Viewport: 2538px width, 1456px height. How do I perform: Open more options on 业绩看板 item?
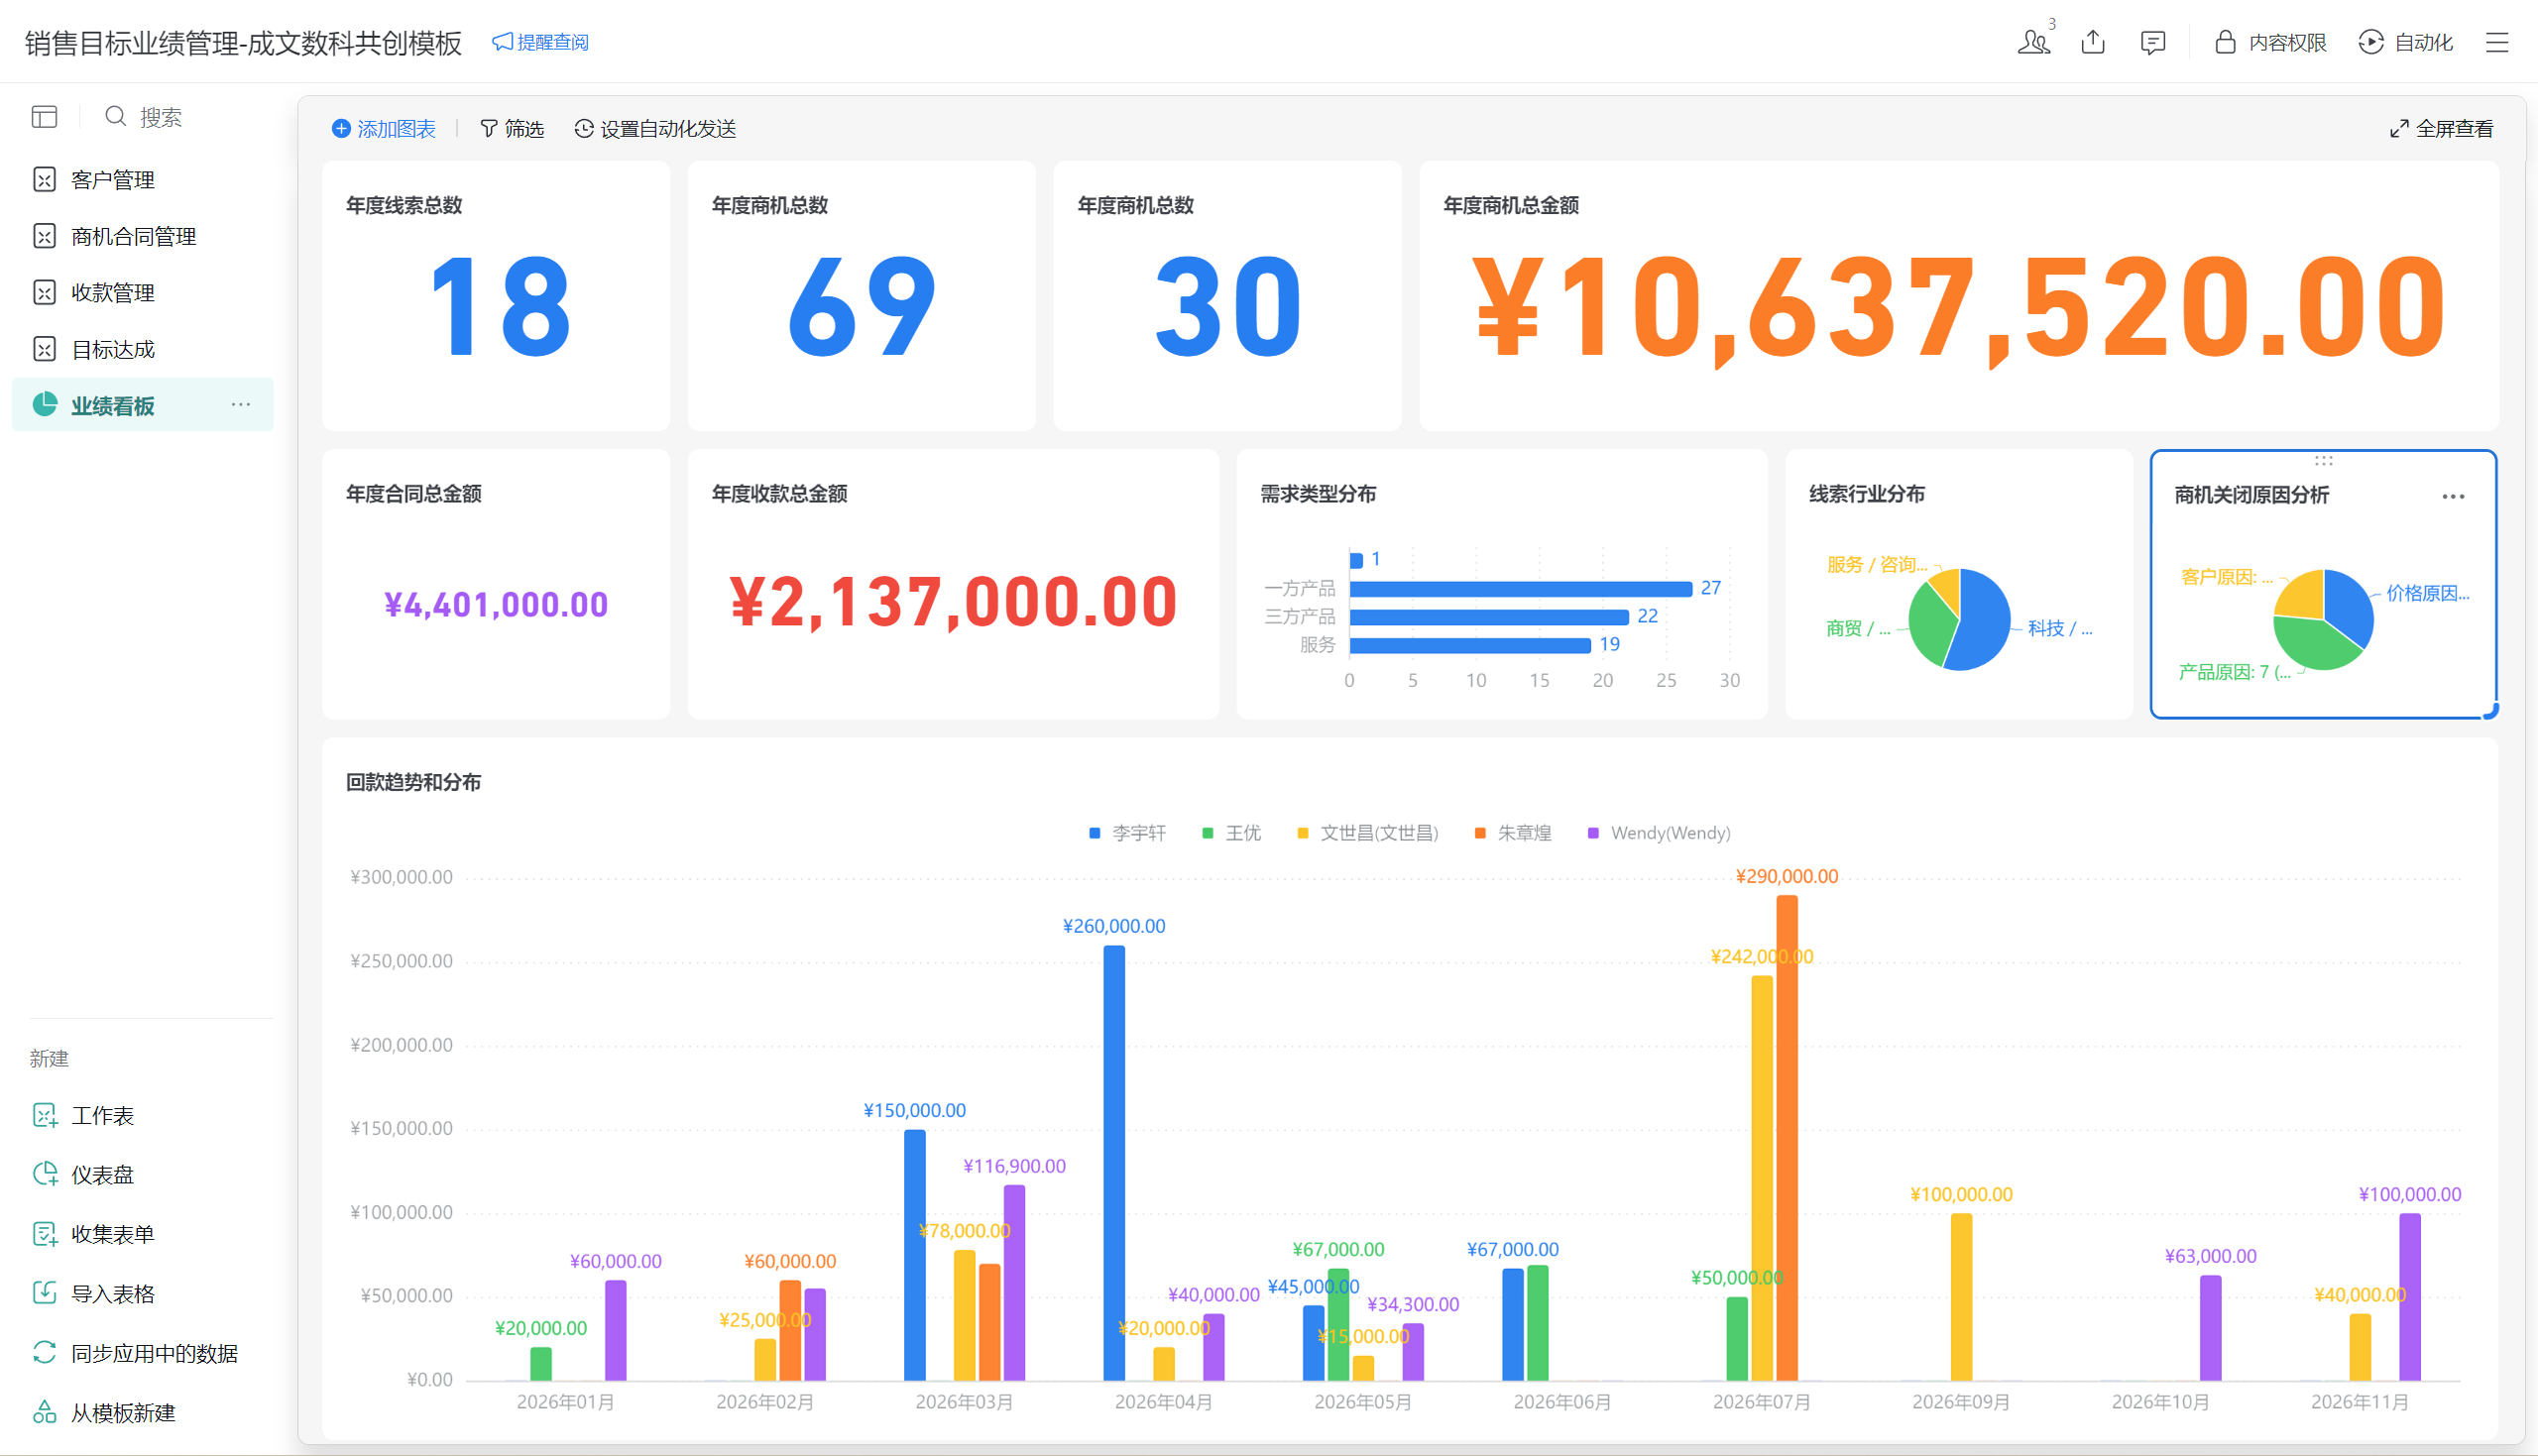tap(241, 405)
